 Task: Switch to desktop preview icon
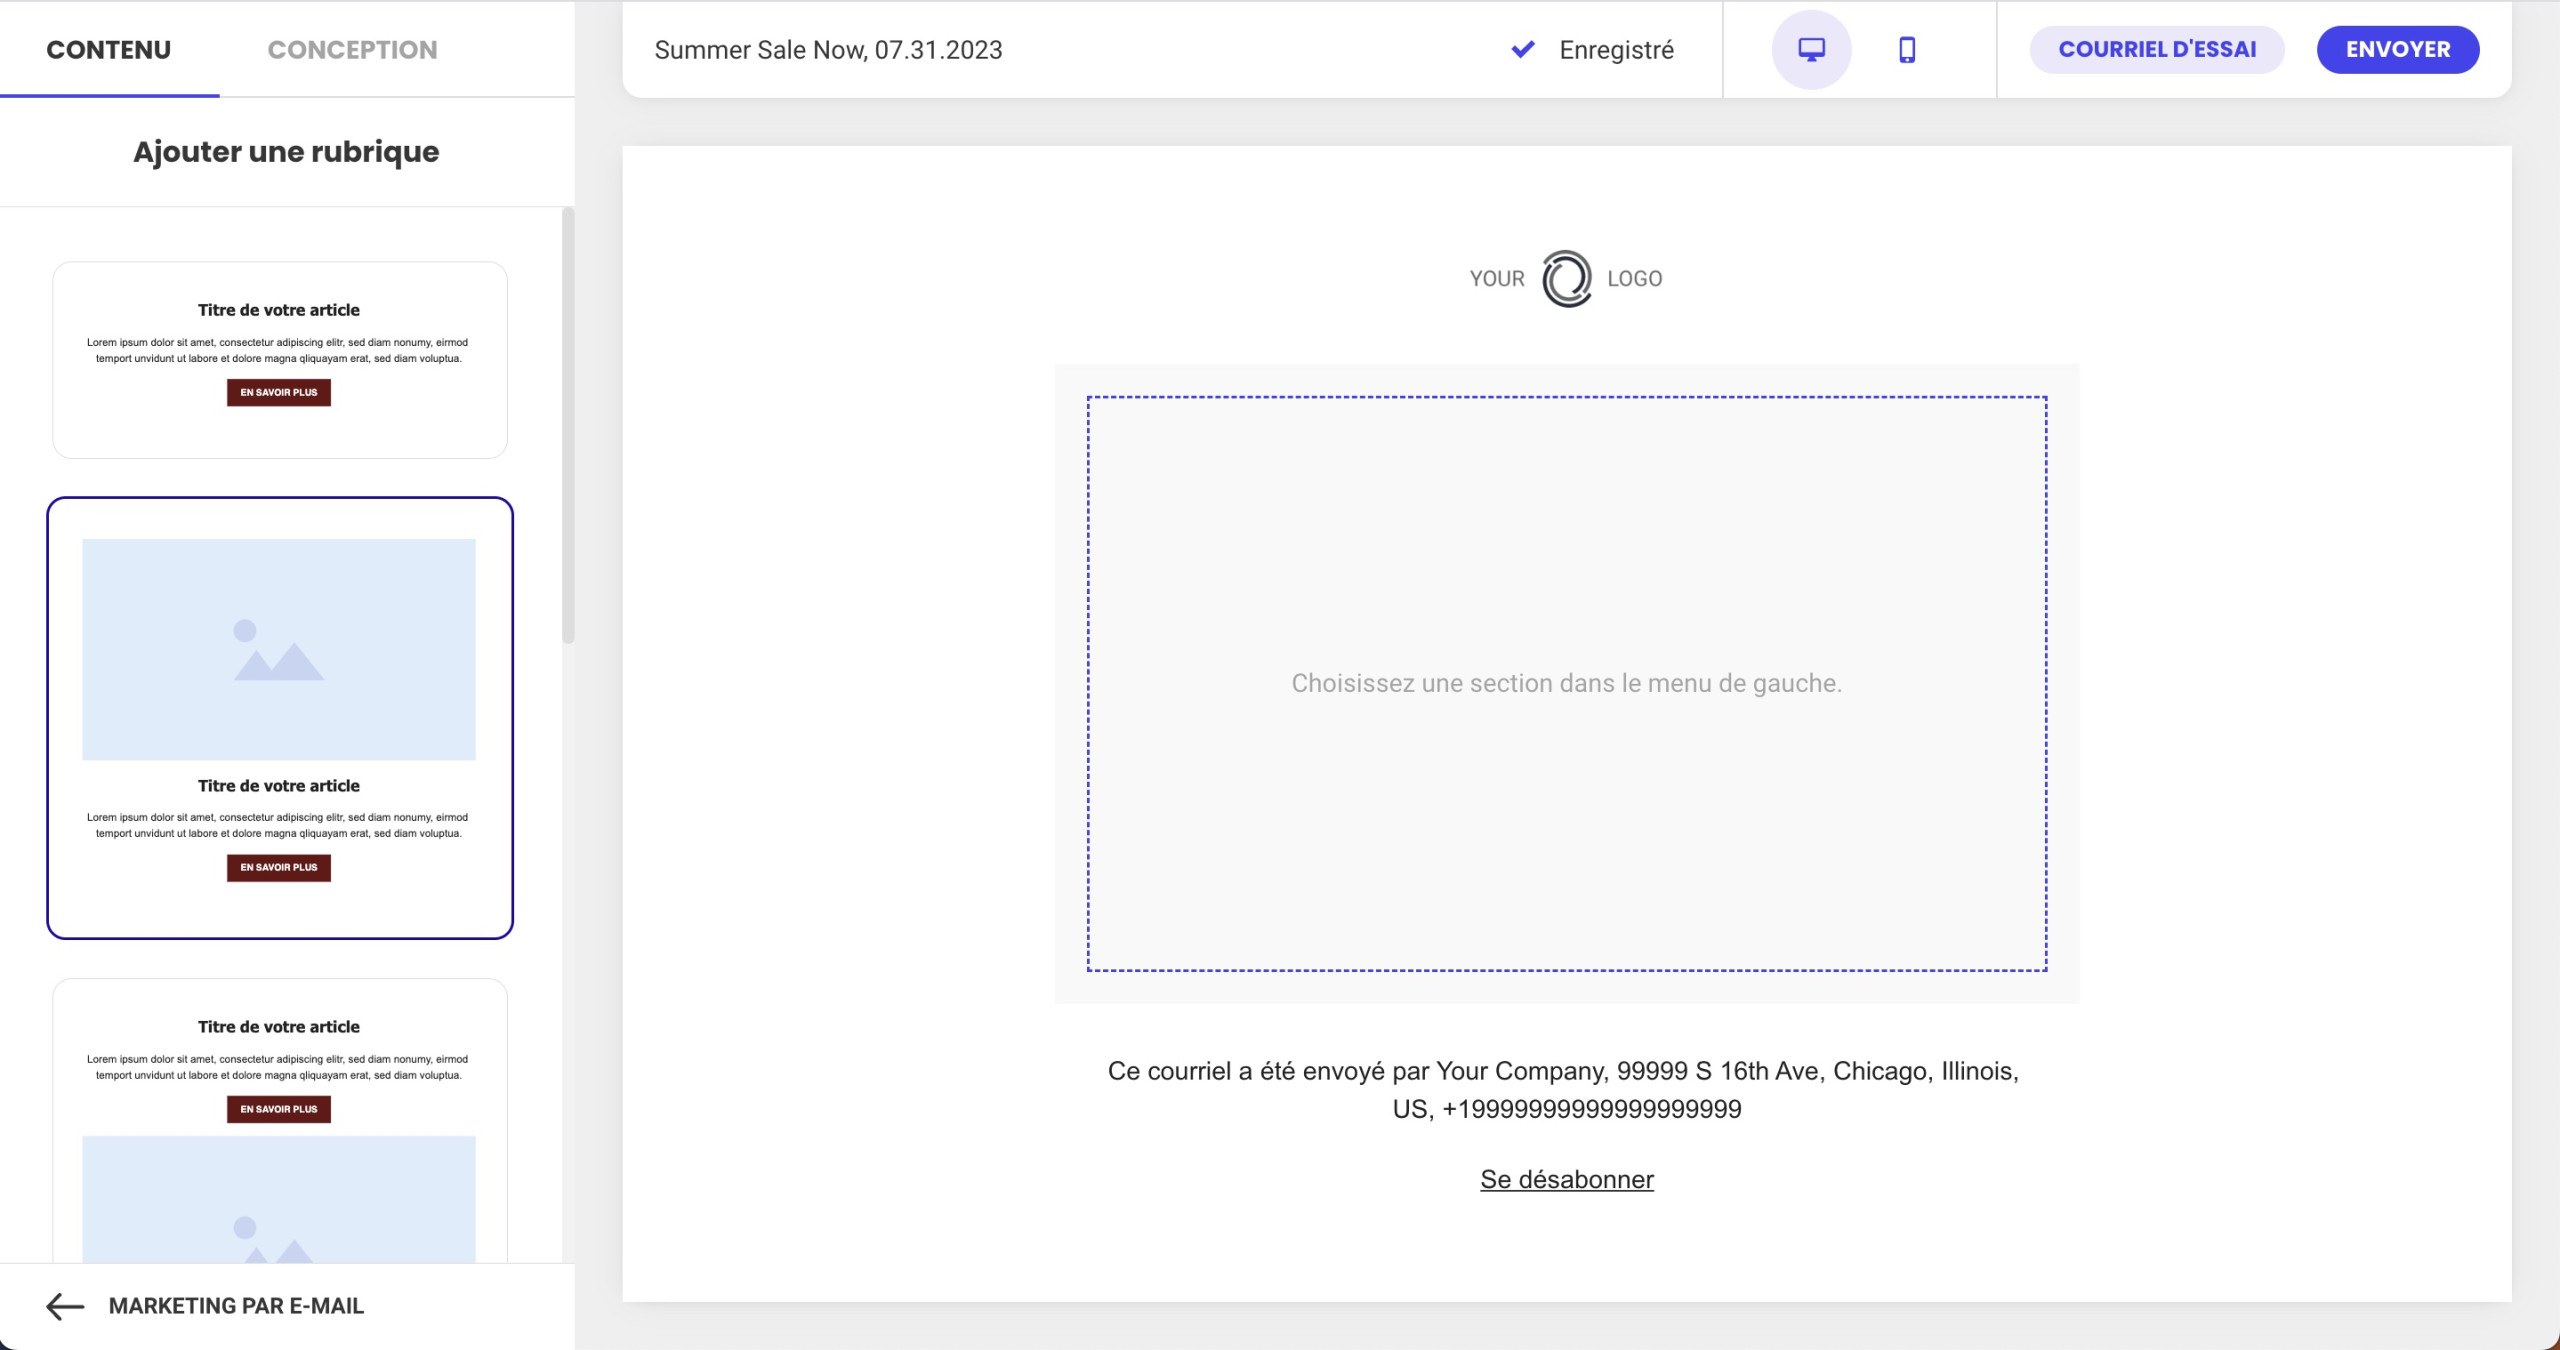1811,49
